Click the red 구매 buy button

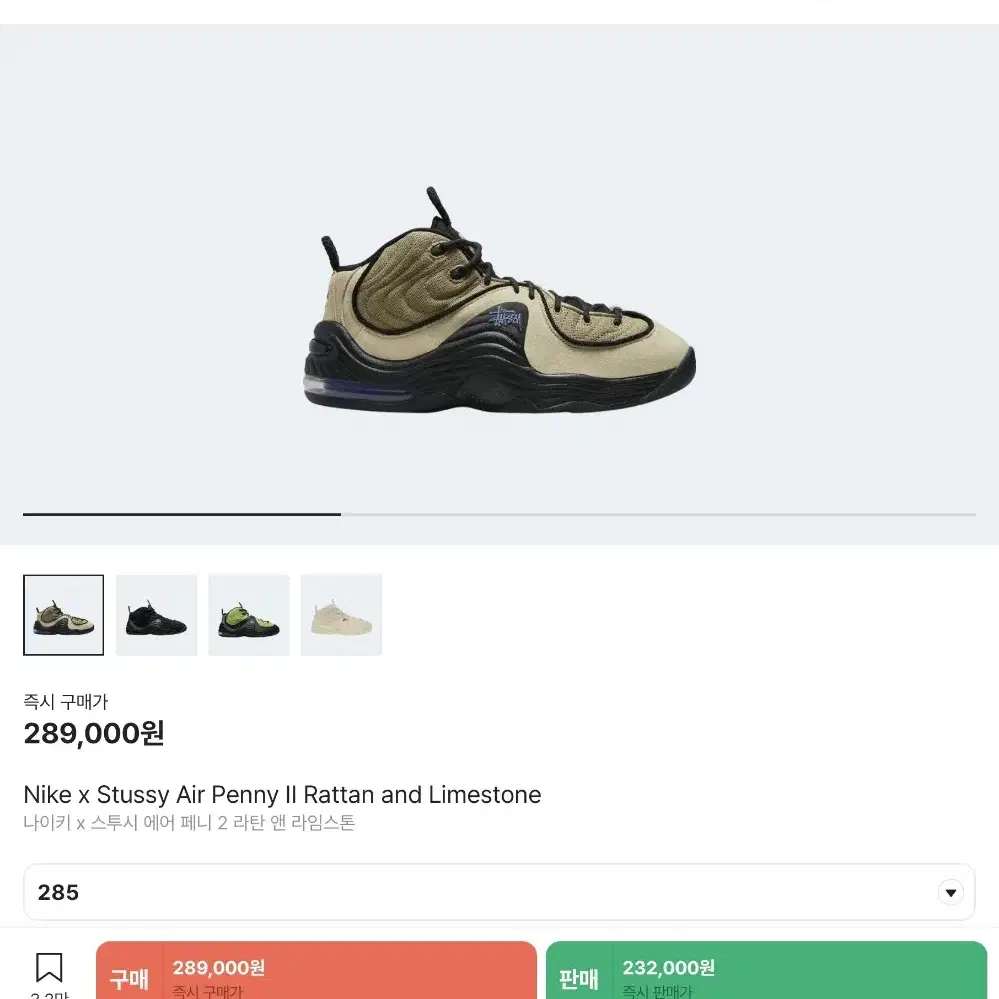tap(316, 970)
